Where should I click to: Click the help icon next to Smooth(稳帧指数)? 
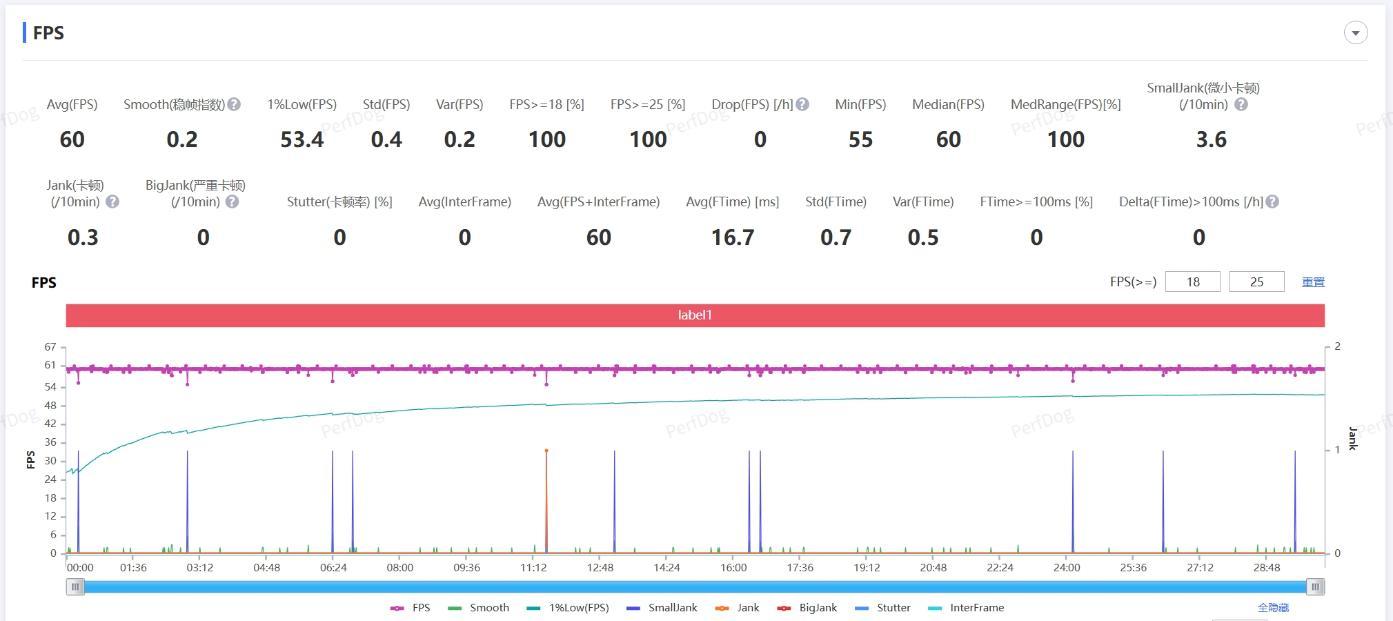pyautogui.click(x=234, y=104)
